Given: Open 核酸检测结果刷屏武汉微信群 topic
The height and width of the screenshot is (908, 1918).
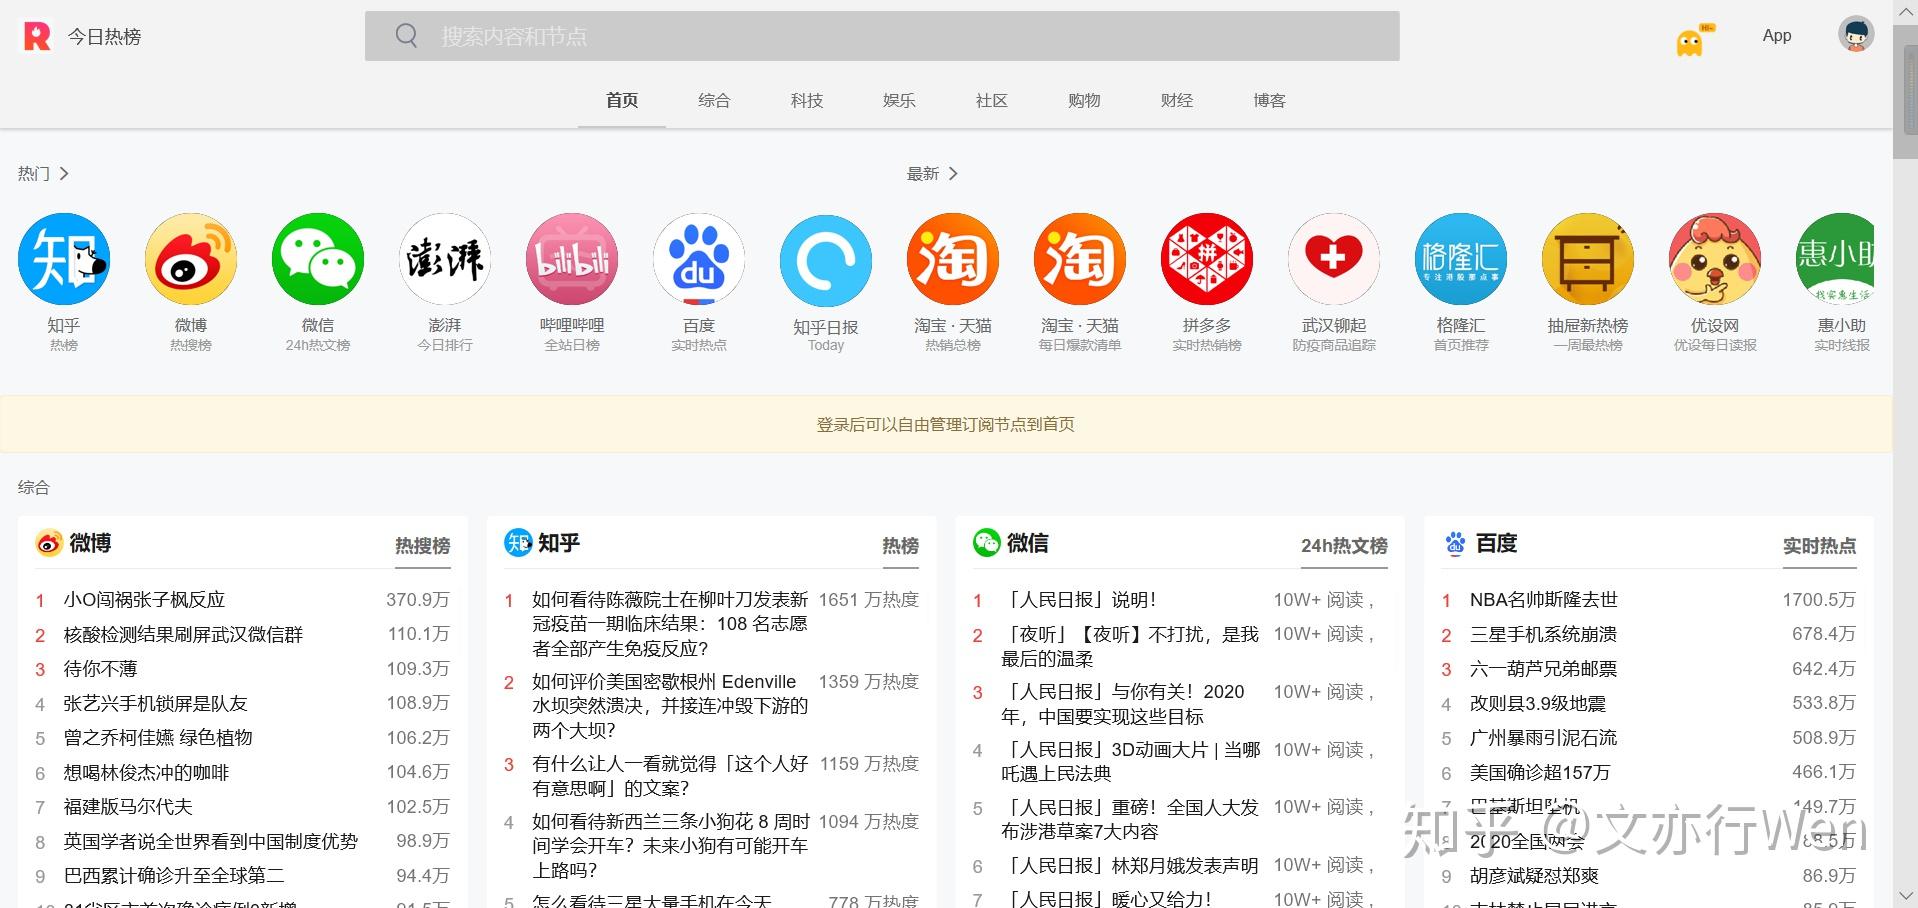Looking at the screenshot, I should click(183, 634).
